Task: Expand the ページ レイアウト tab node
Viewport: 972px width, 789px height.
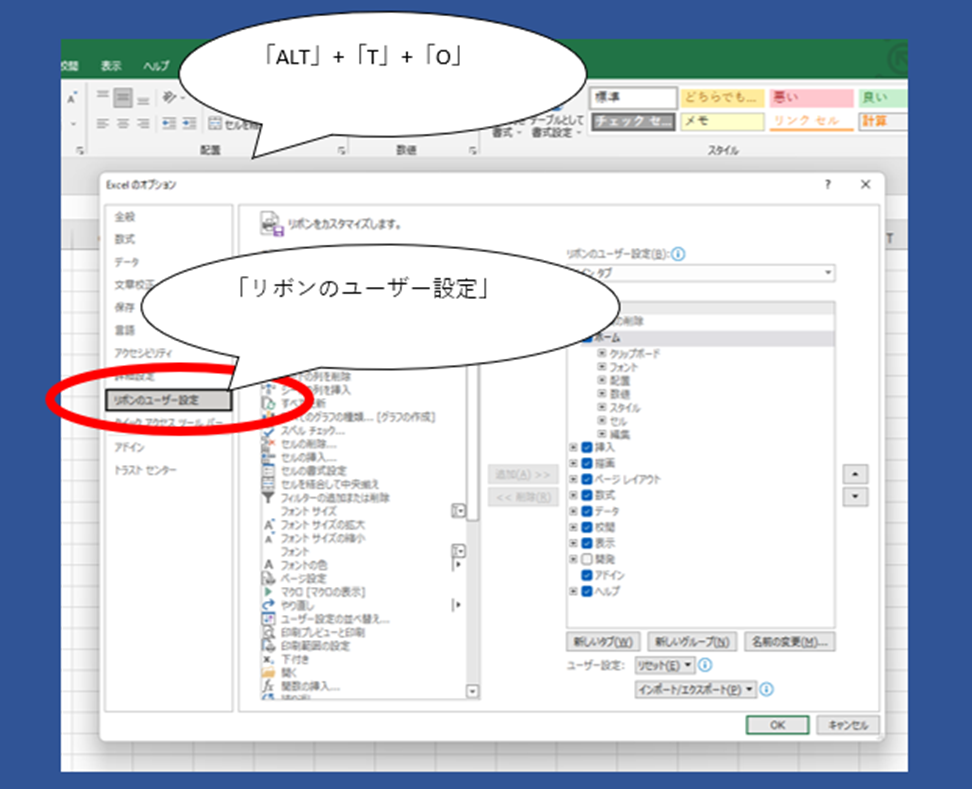Action: pyautogui.click(x=573, y=479)
